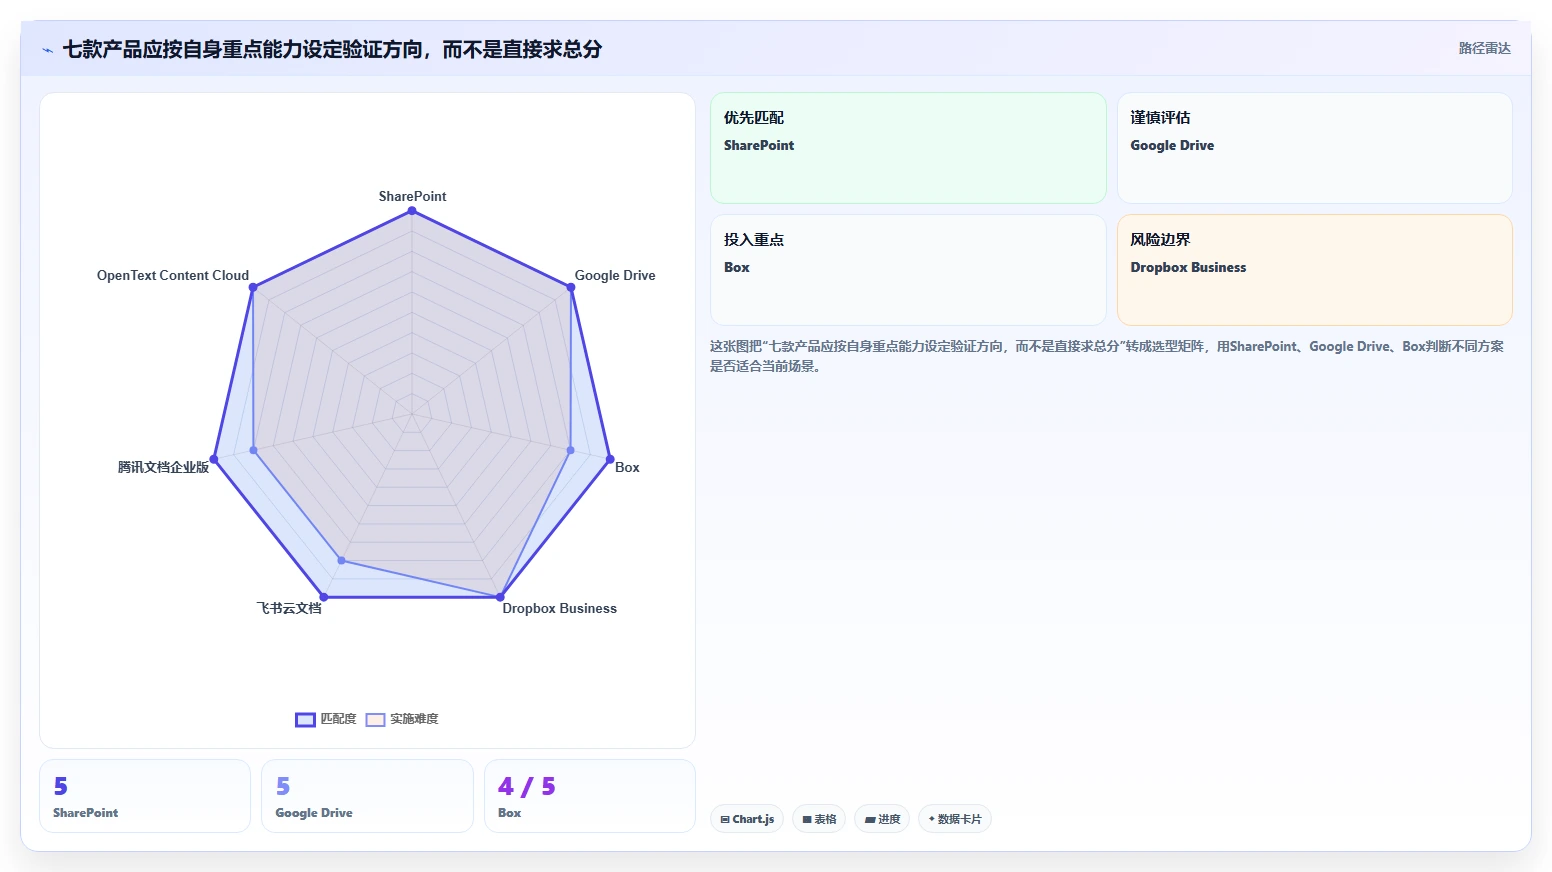The image size is (1552, 872).
Task: Click the Google Drive axis label on chart
Action: 615,275
